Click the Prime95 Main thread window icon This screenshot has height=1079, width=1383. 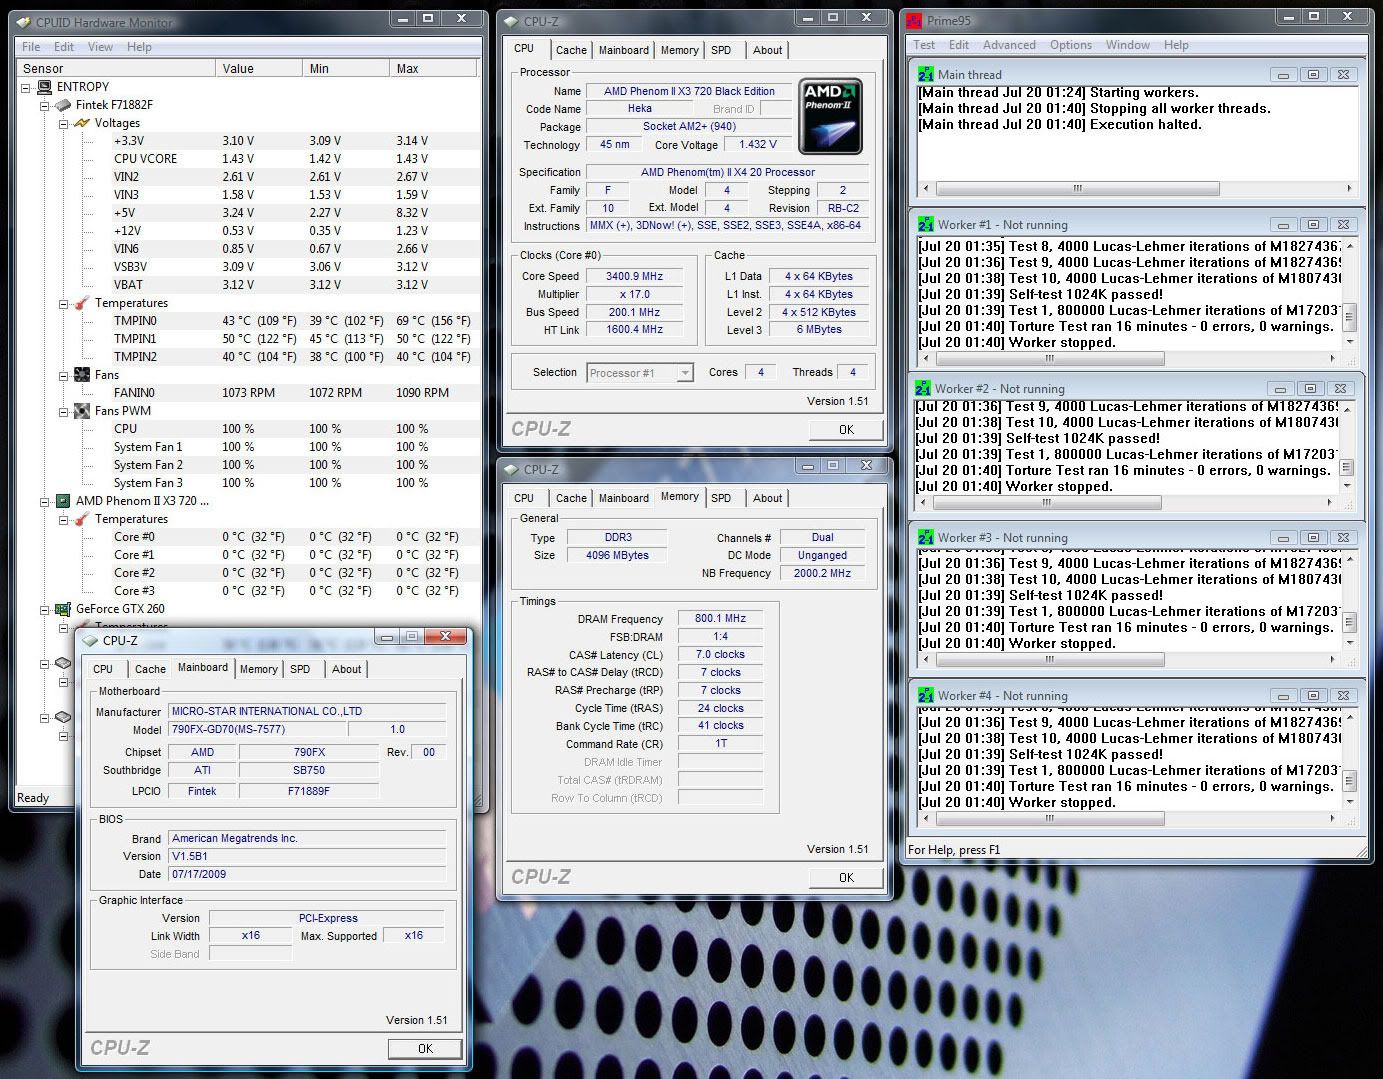(x=926, y=75)
